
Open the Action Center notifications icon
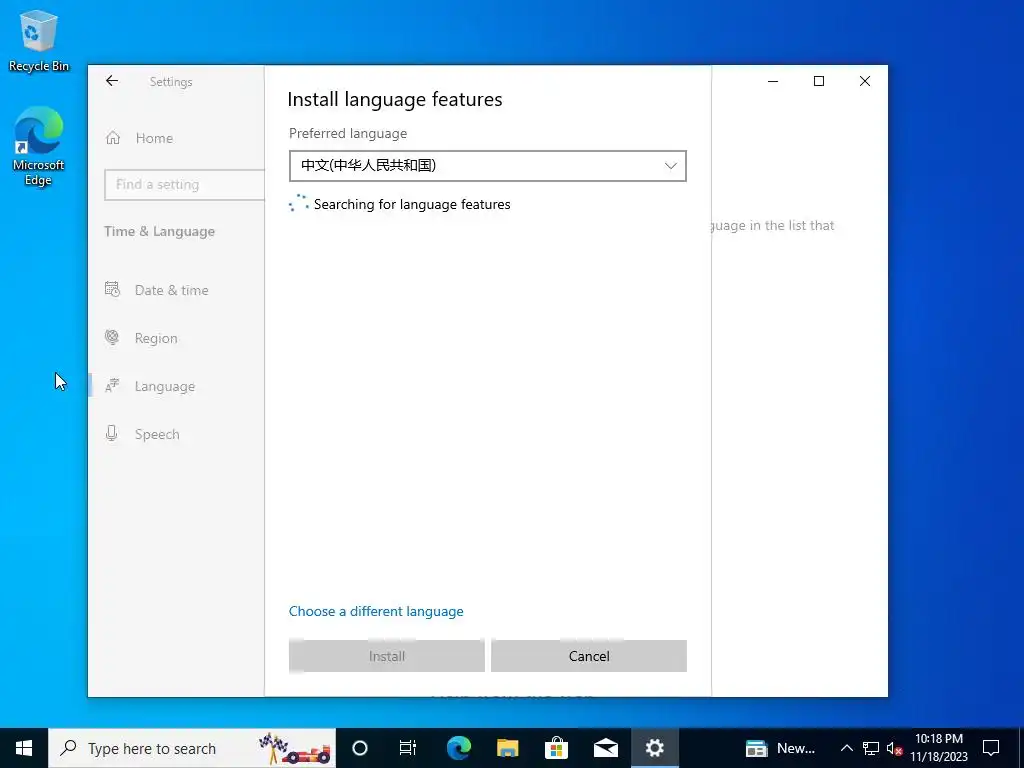pyautogui.click(x=991, y=748)
